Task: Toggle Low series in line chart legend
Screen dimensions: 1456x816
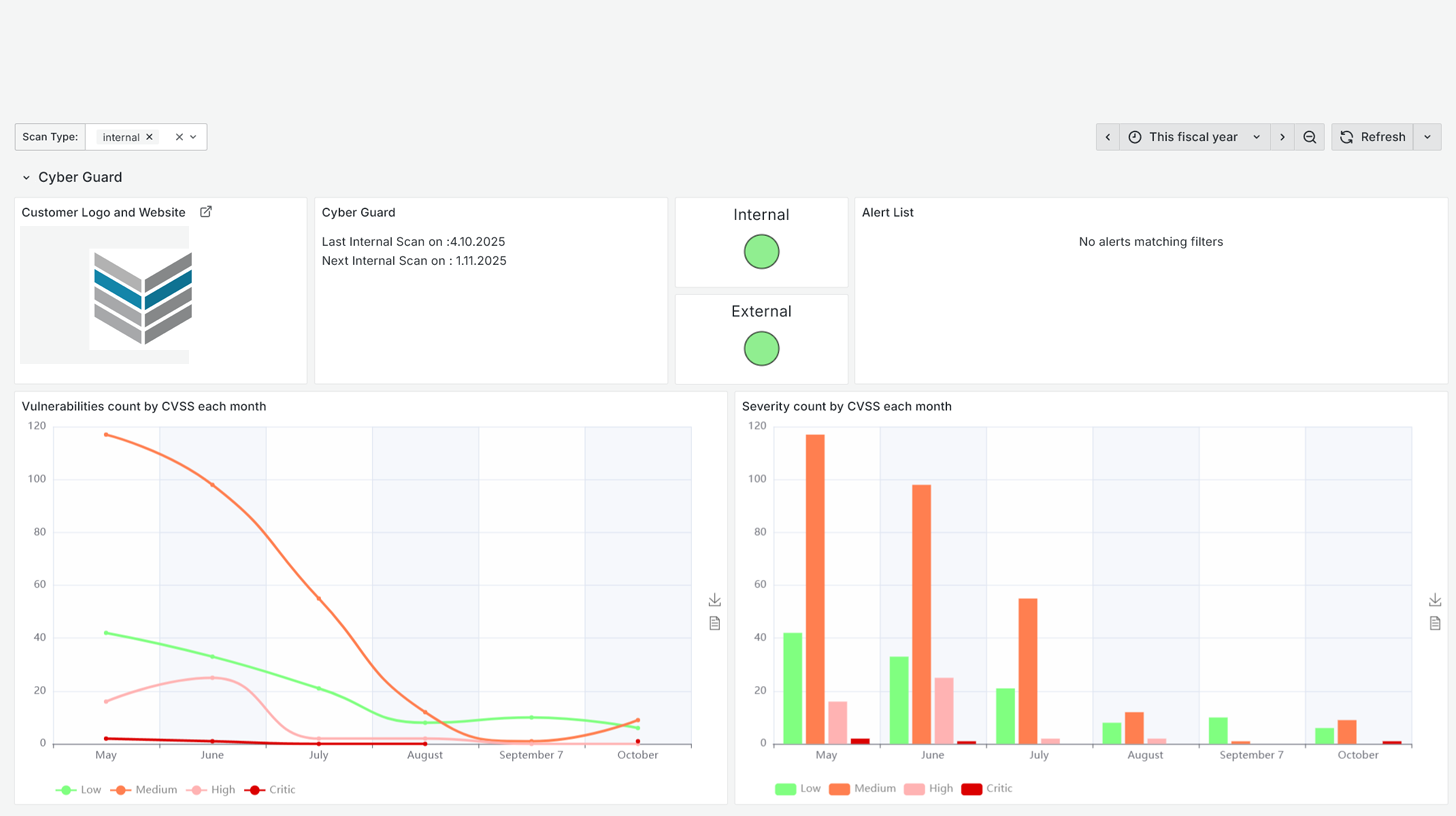Action: coord(79,790)
